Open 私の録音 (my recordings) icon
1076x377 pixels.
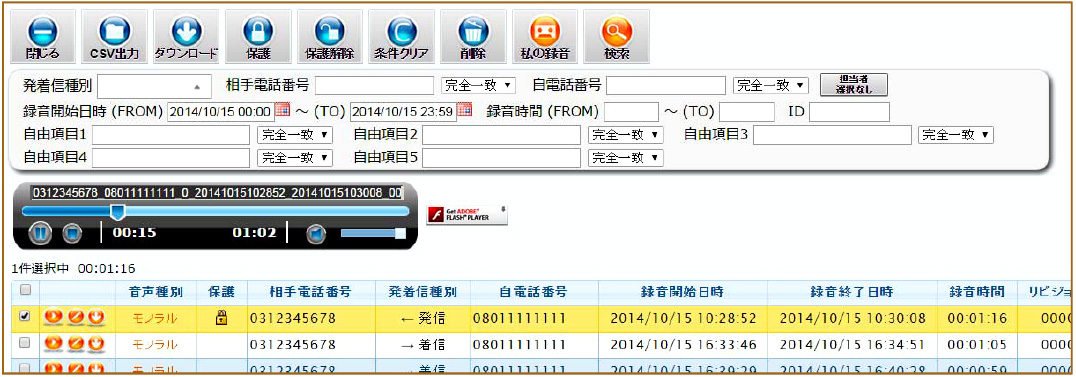point(545,37)
